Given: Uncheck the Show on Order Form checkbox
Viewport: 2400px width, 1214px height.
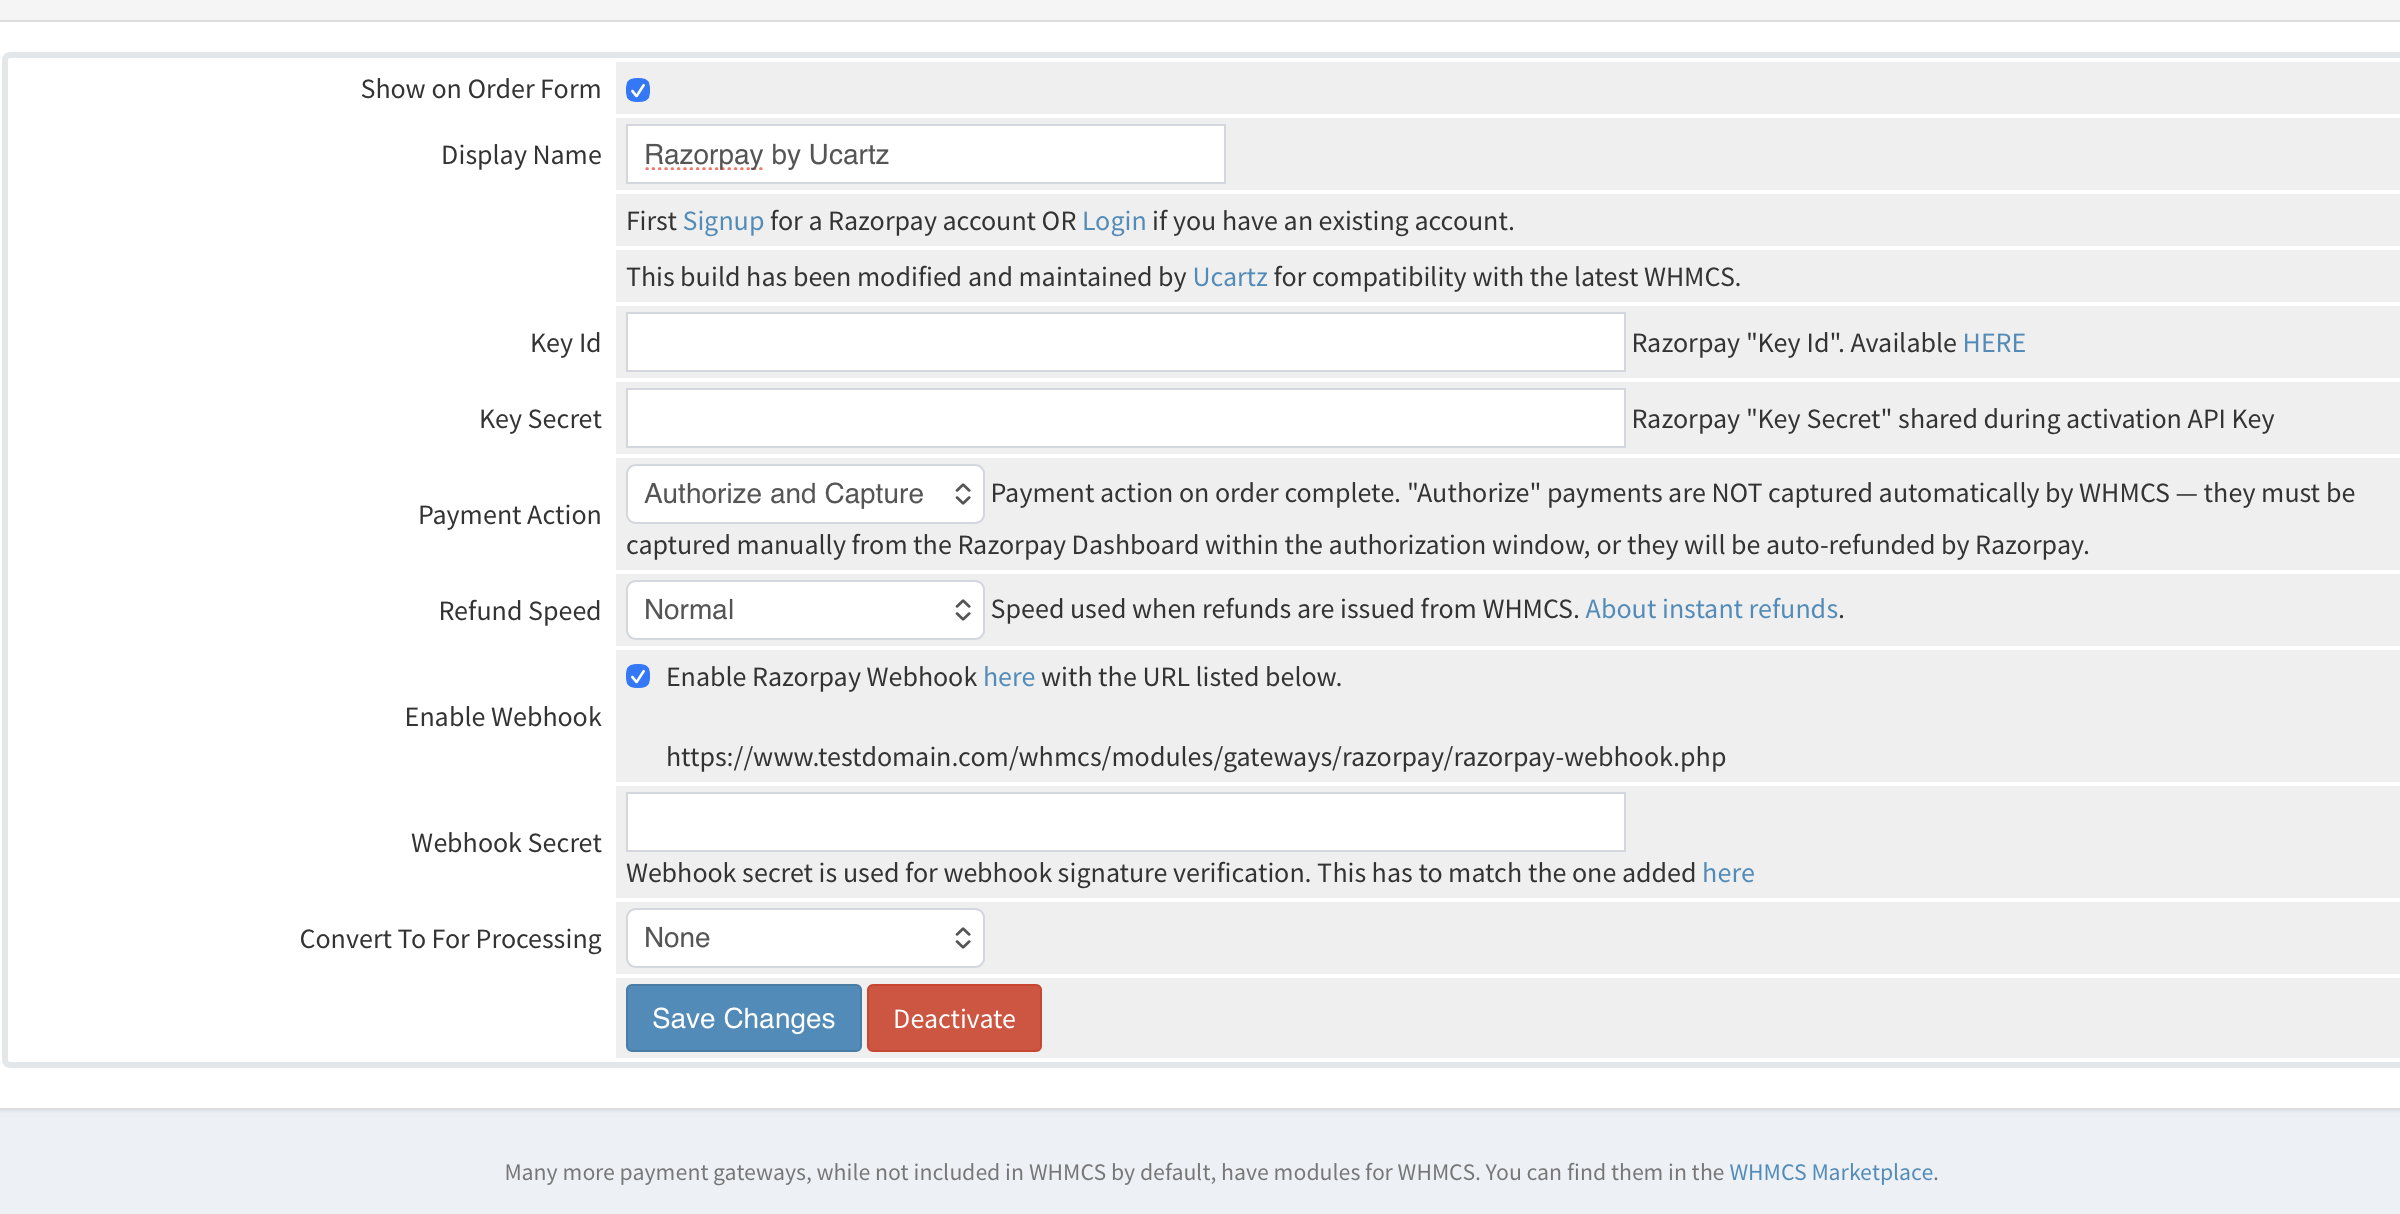Looking at the screenshot, I should [638, 90].
